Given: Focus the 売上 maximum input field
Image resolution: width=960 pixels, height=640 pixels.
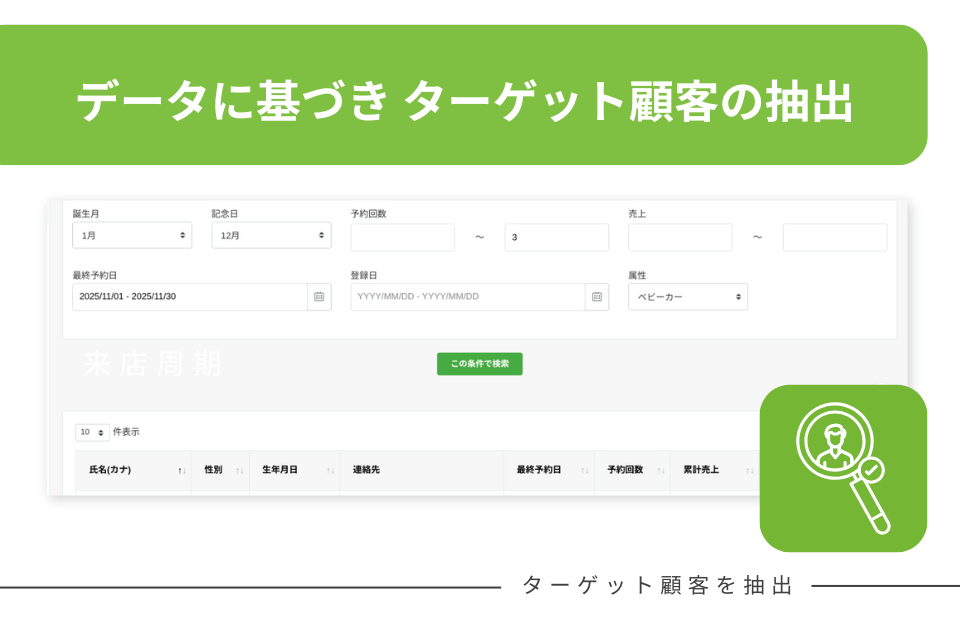Looking at the screenshot, I should [834, 237].
